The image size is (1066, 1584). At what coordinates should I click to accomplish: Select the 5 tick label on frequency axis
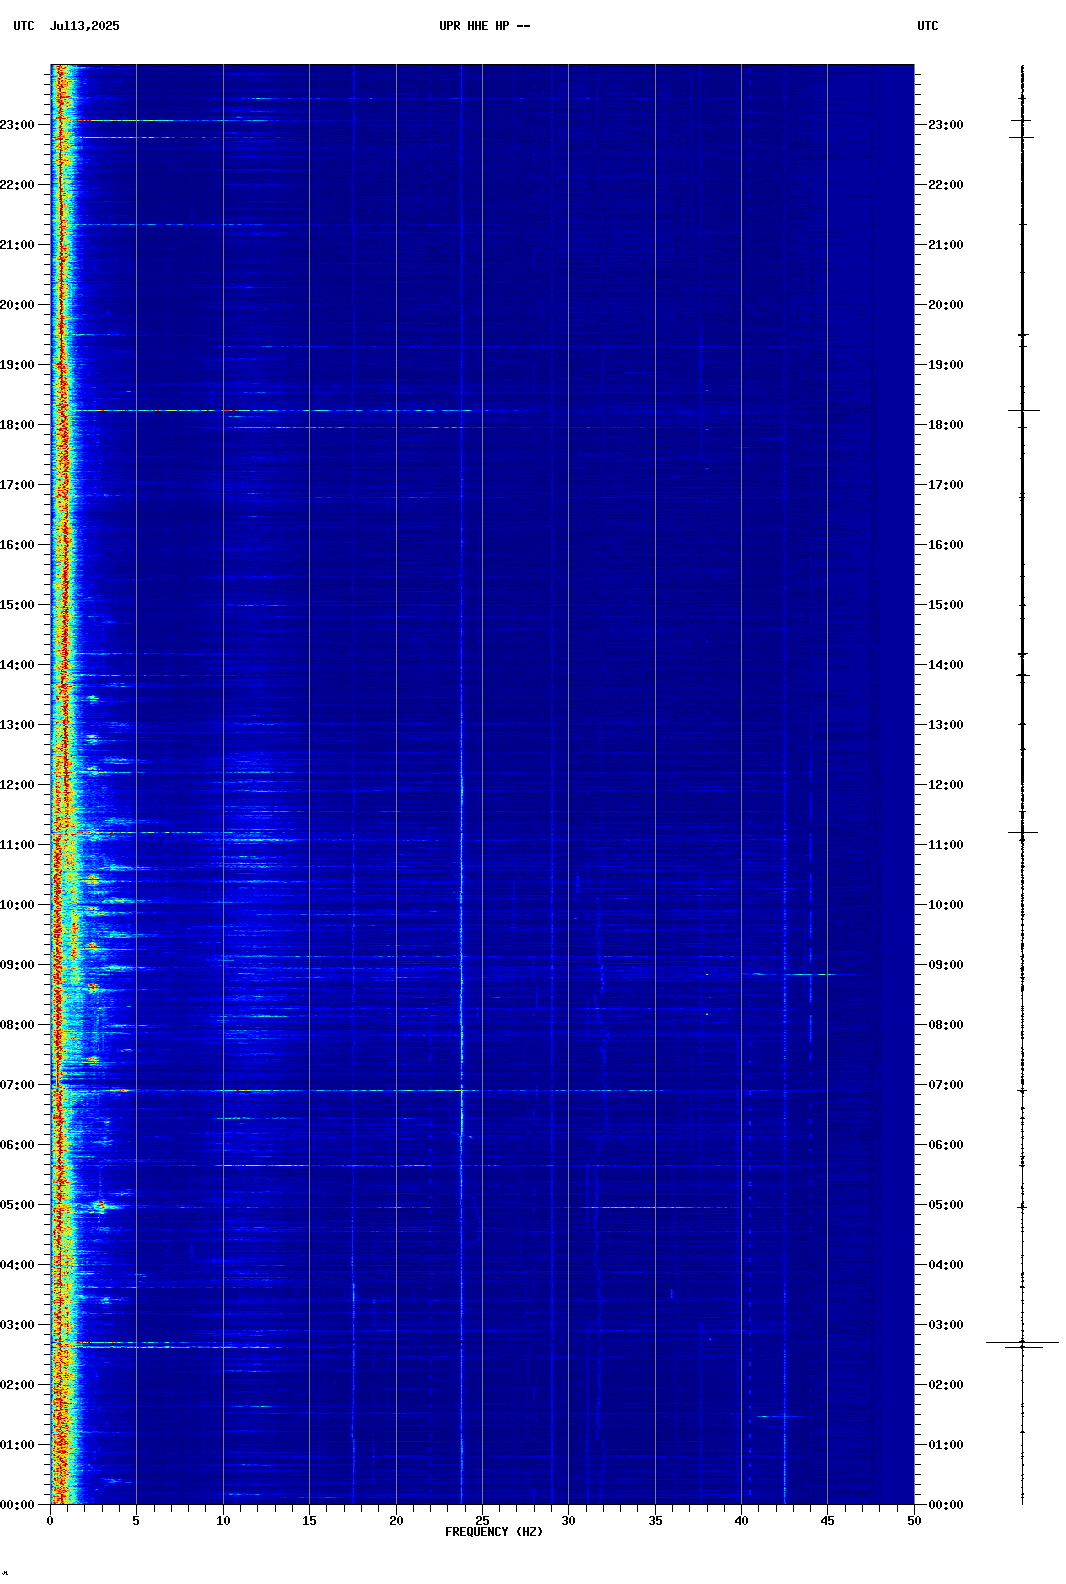pyautogui.click(x=136, y=1521)
